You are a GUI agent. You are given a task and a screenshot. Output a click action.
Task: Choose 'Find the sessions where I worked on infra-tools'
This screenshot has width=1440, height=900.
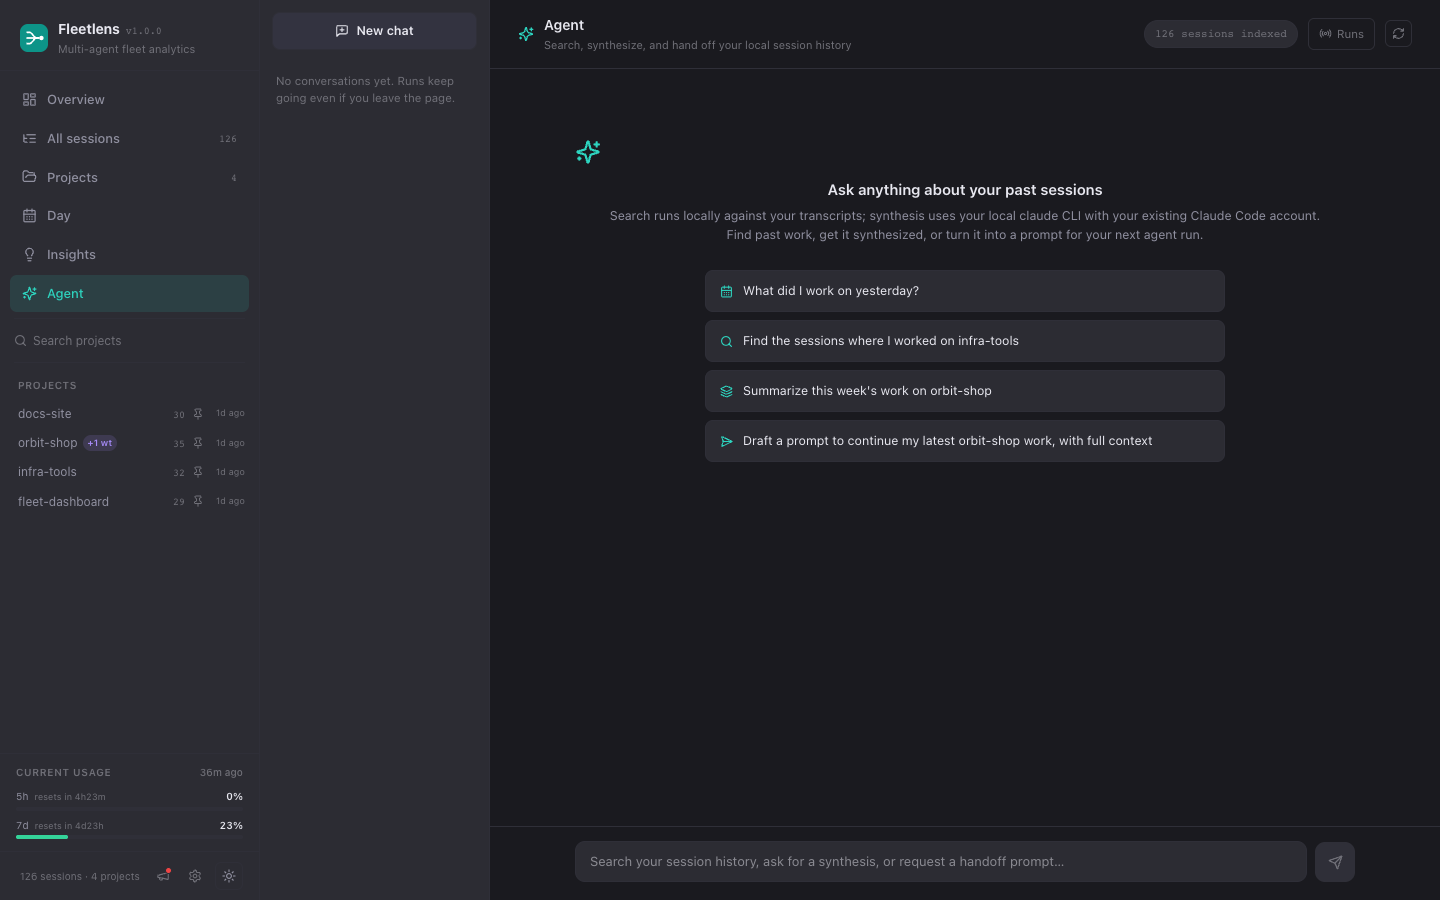(x=965, y=341)
